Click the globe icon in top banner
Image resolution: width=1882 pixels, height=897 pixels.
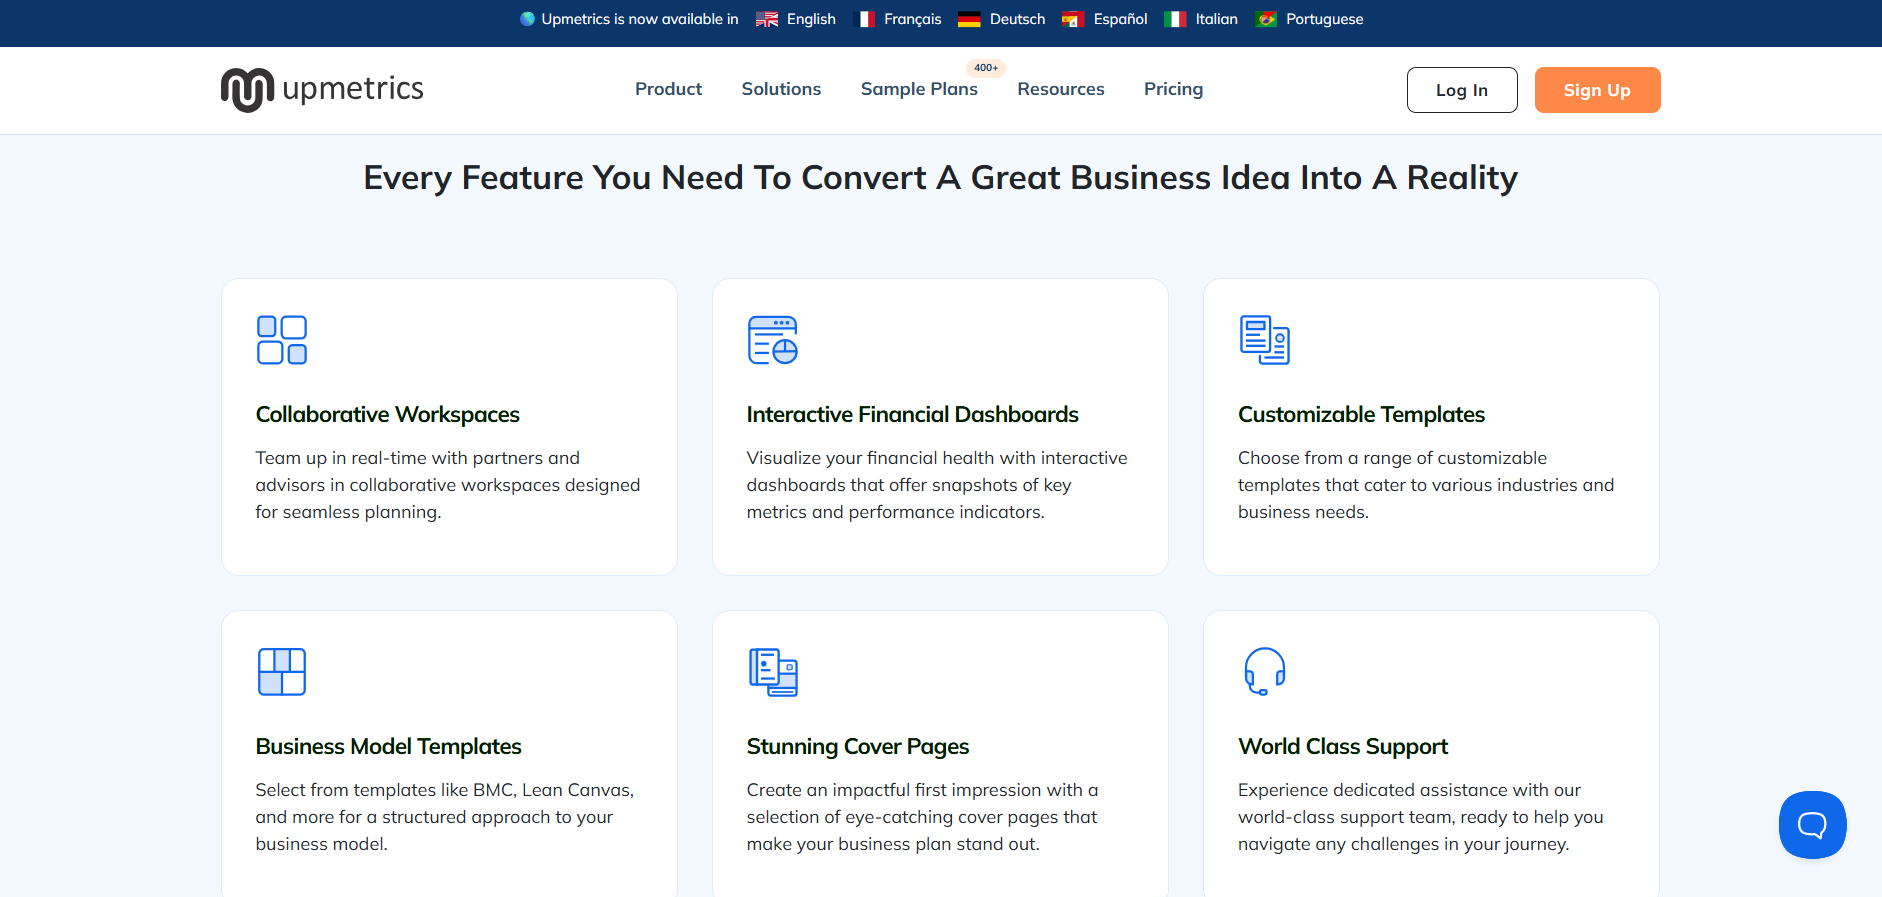point(527,19)
